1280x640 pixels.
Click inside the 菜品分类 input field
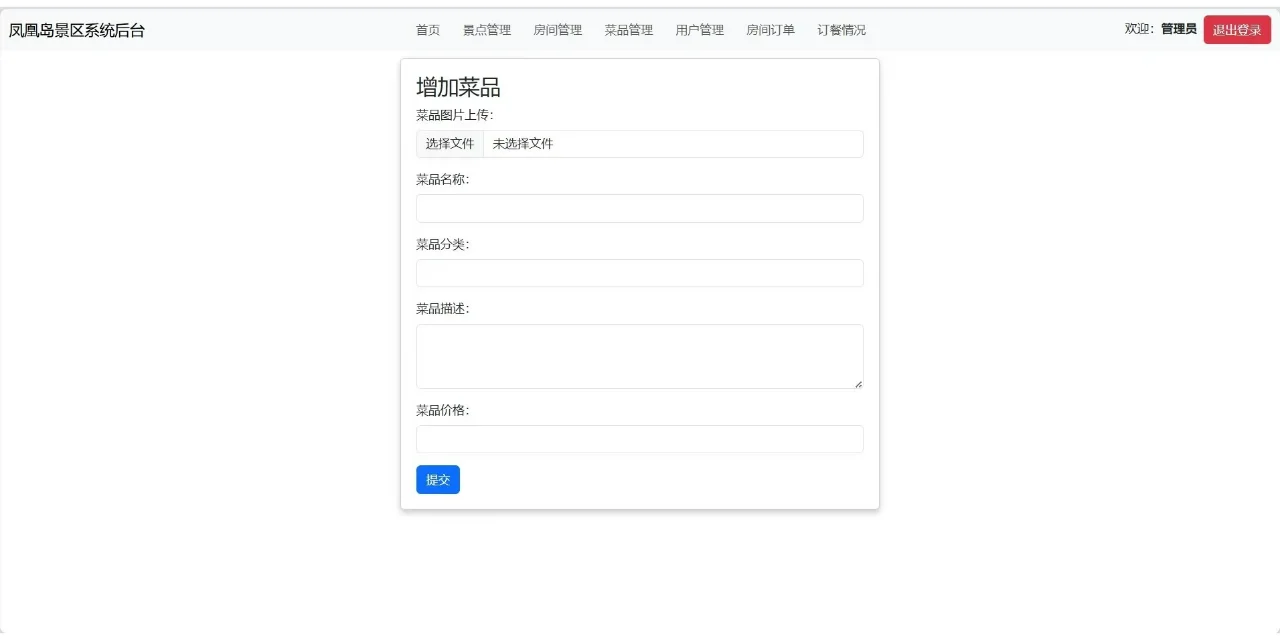639,272
